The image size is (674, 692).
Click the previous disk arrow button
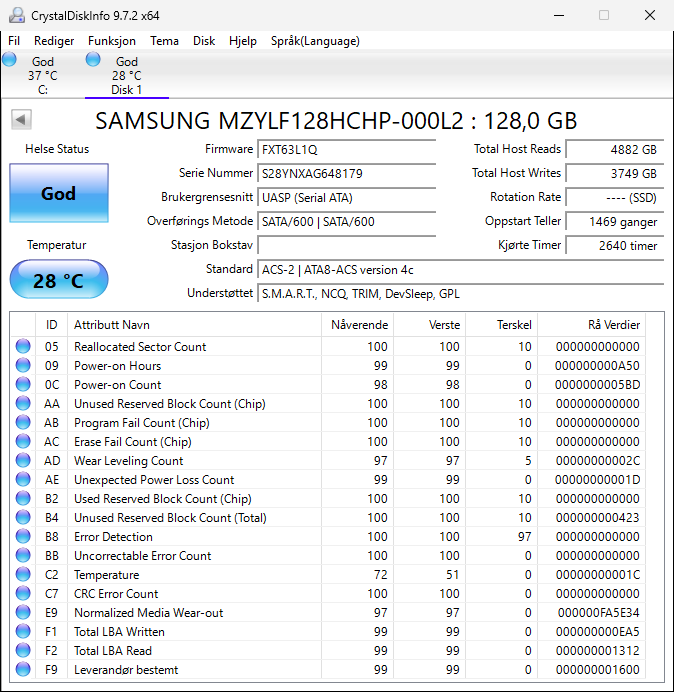coord(21,120)
